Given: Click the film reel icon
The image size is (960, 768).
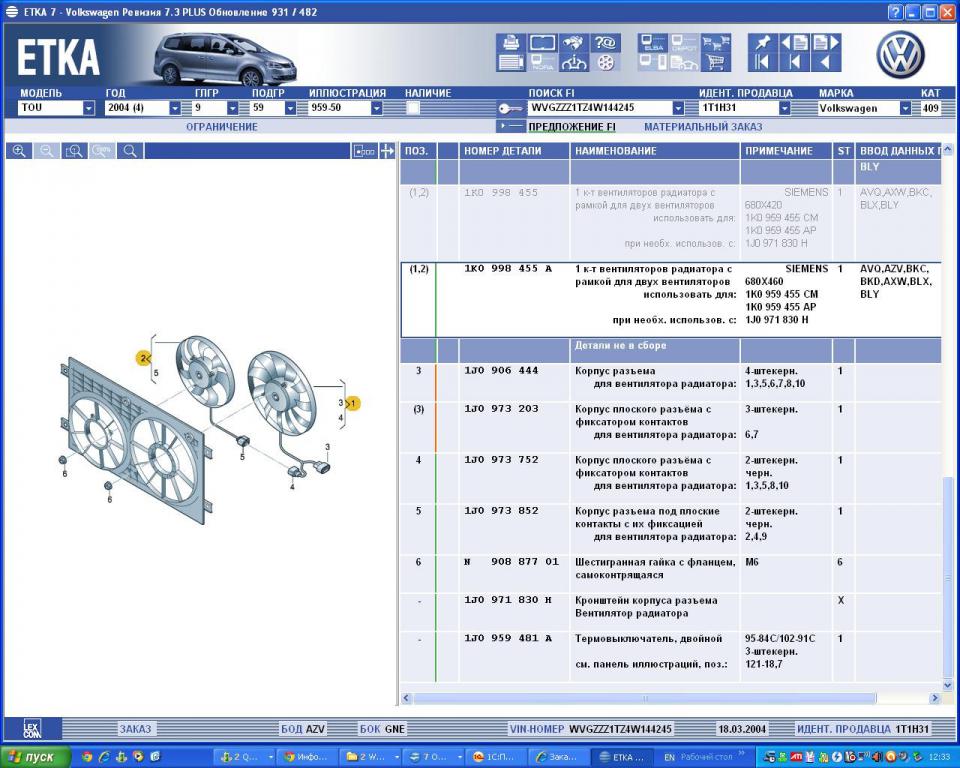Looking at the screenshot, I should (x=605, y=62).
